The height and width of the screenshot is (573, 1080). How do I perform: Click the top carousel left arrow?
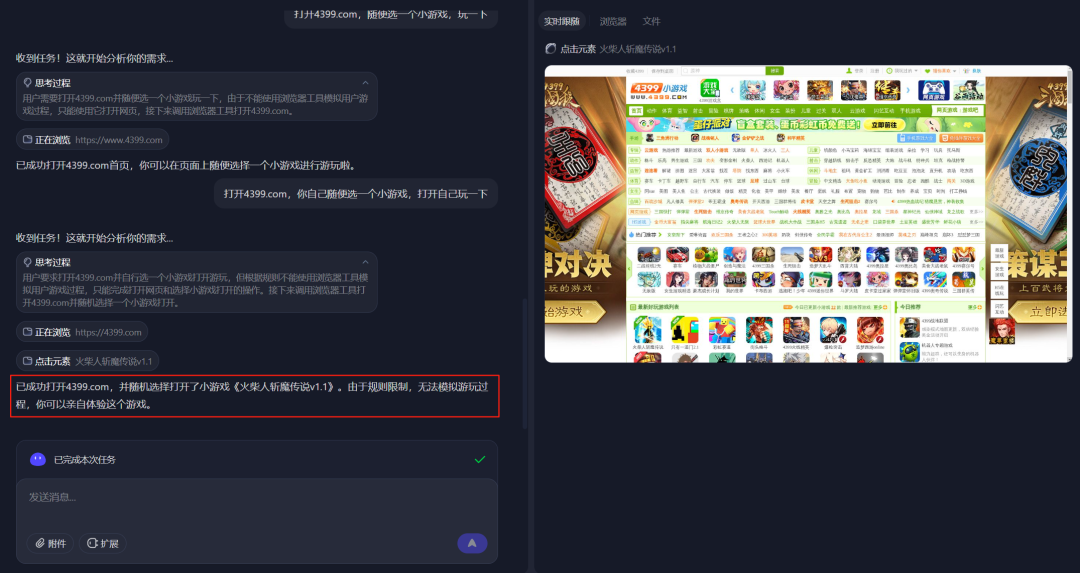coord(732,90)
